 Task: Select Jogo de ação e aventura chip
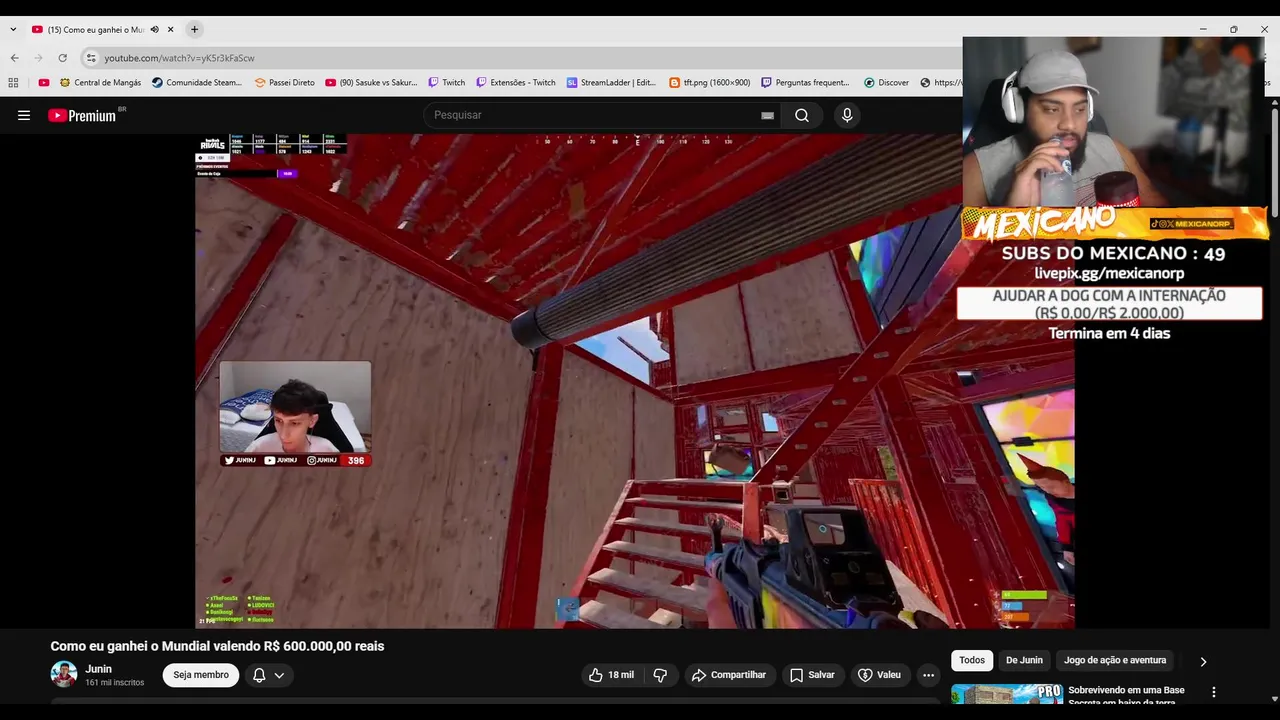[x=1115, y=660]
